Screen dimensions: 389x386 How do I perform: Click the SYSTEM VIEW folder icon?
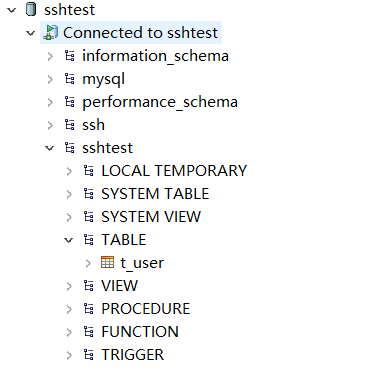(89, 217)
